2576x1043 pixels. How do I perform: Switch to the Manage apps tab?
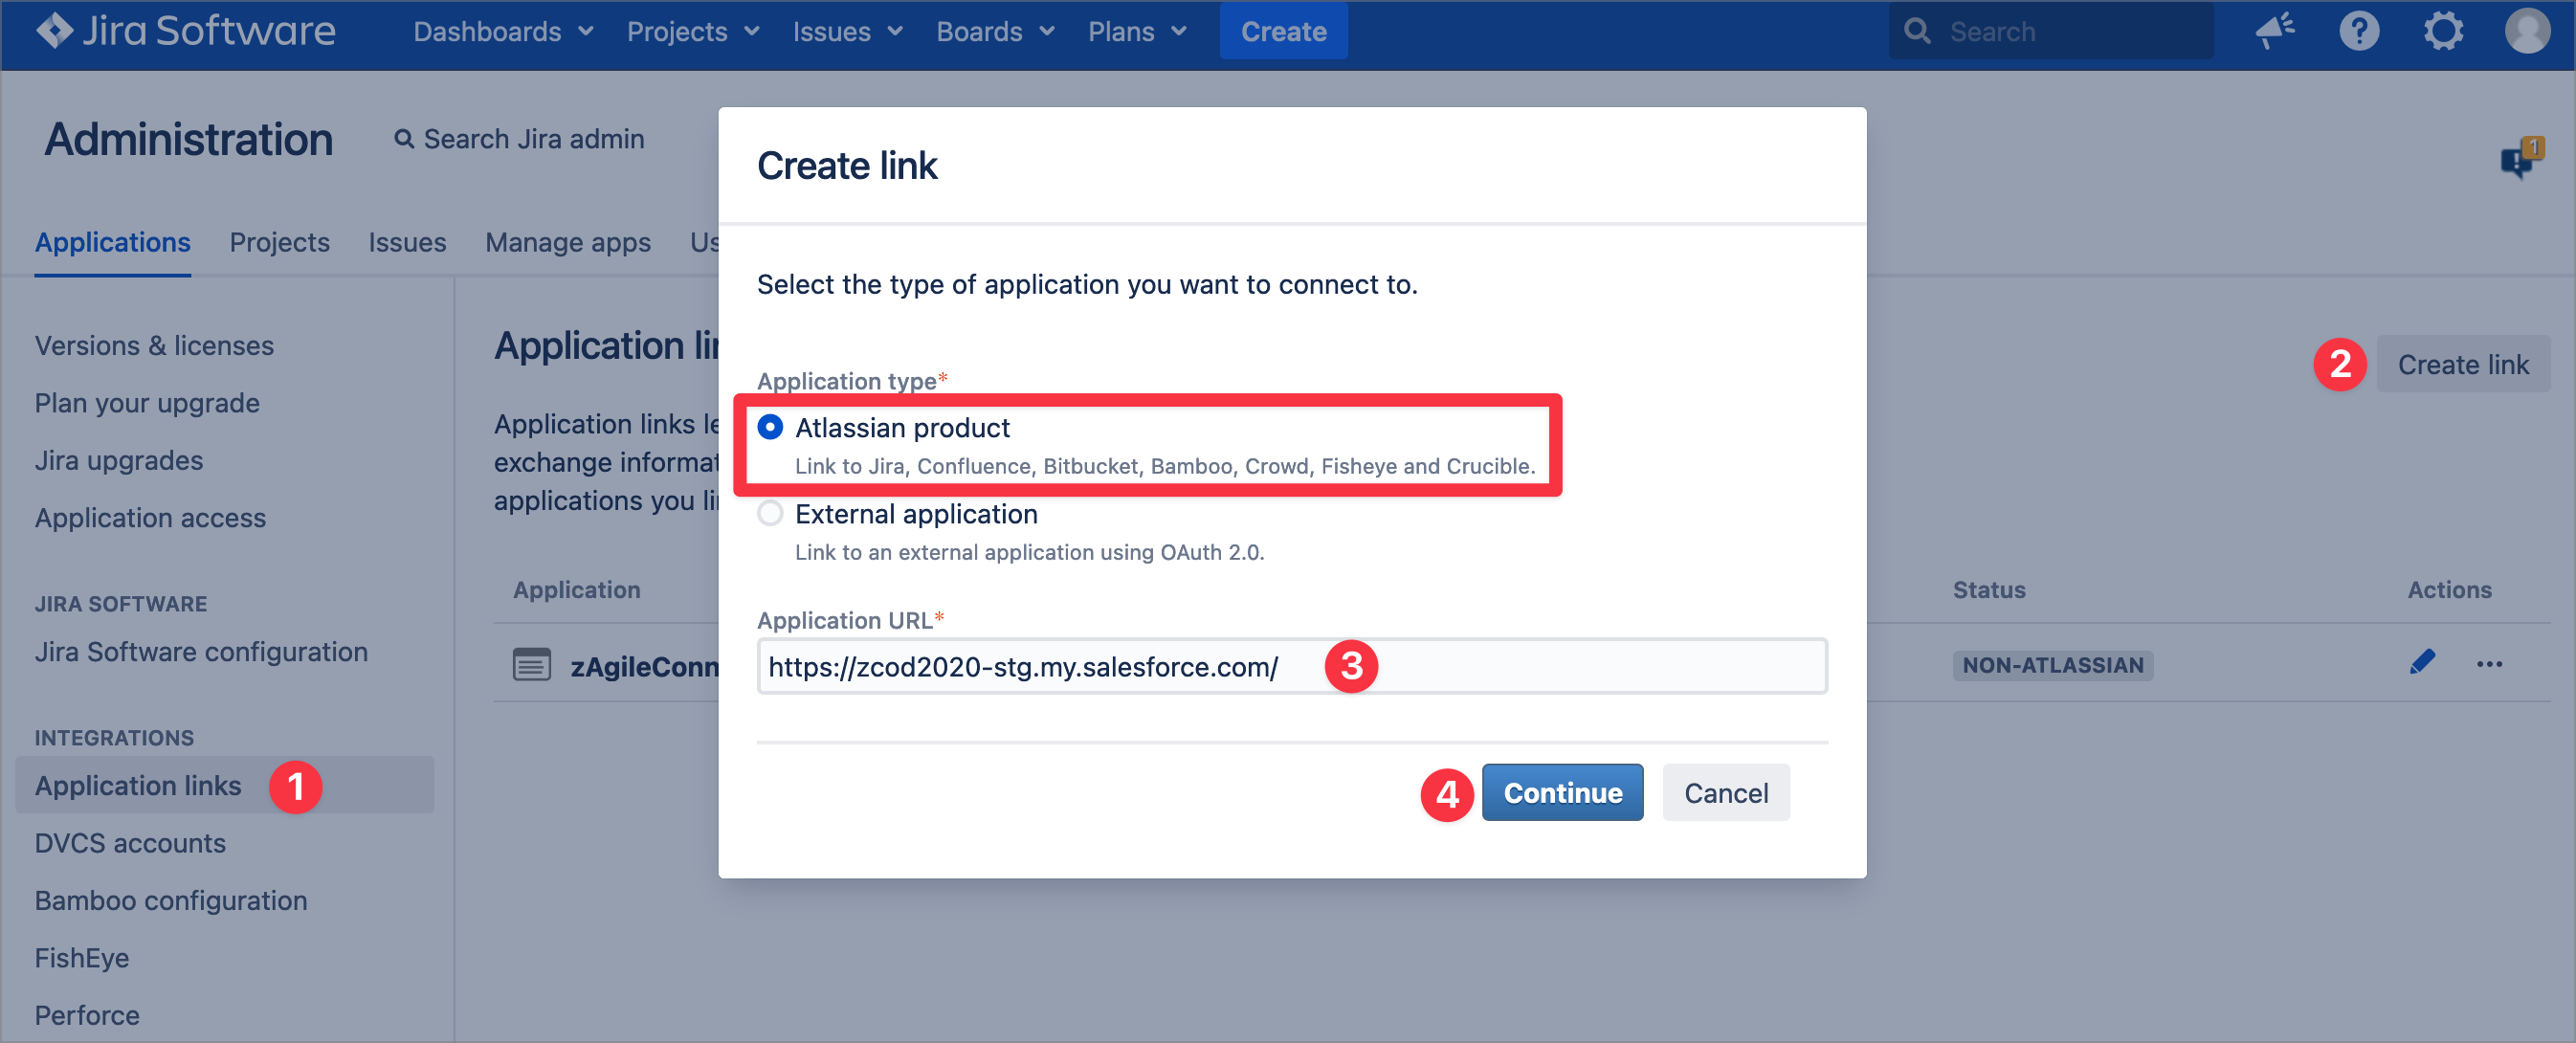click(x=567, y=242)
